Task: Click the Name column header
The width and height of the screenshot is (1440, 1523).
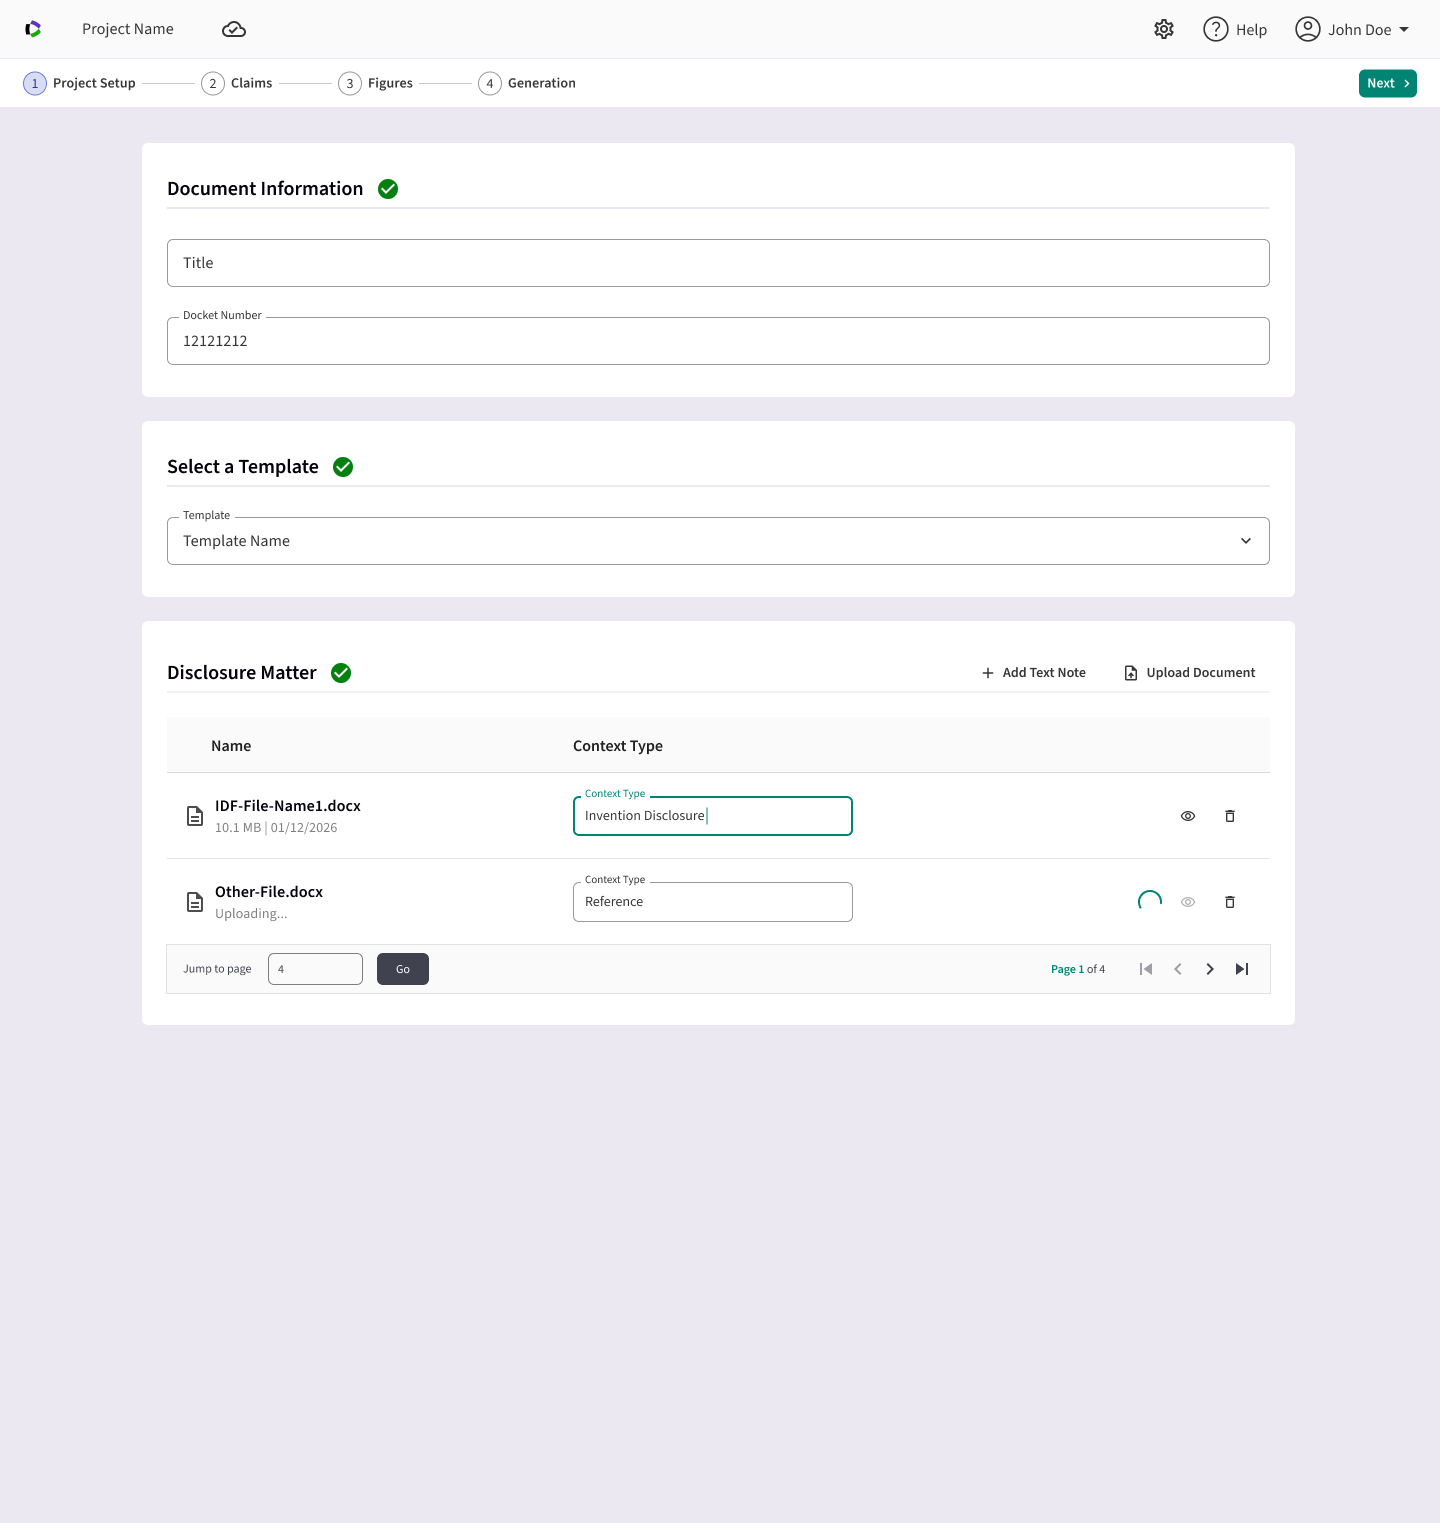Action: click(x=231, y=746)
